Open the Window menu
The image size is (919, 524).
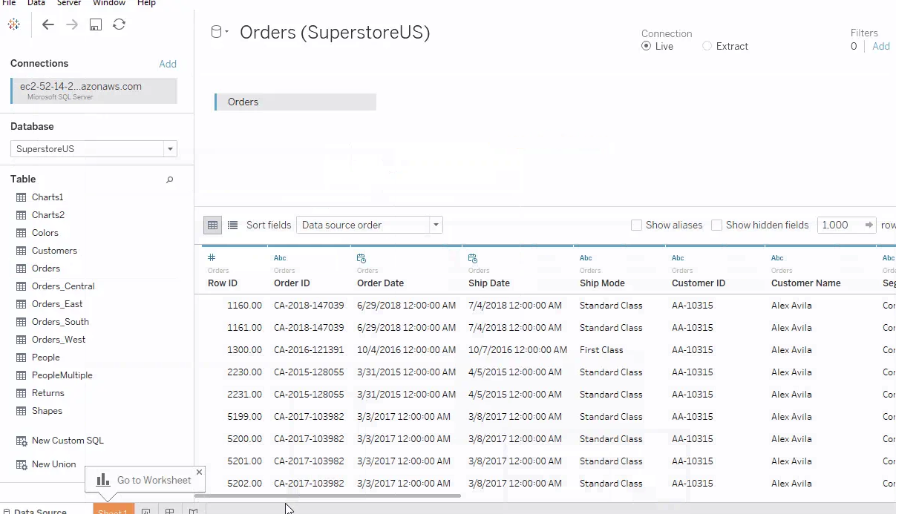point(109,3)
